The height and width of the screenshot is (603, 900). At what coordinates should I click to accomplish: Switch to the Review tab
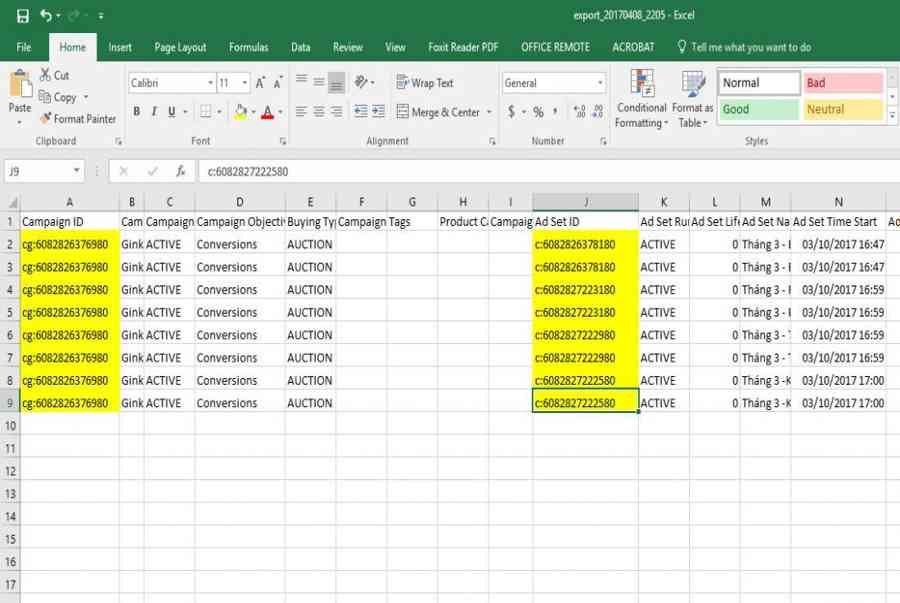348,47
